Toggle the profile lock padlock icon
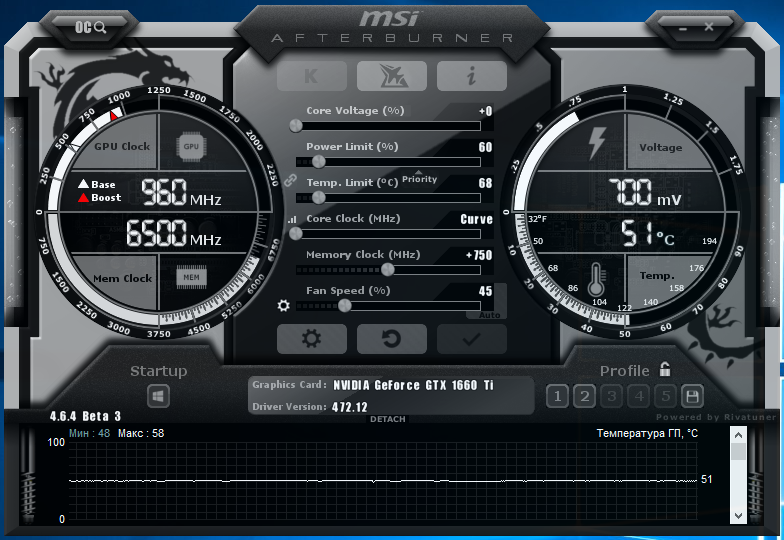784x540 pixels. click(664, 370)
